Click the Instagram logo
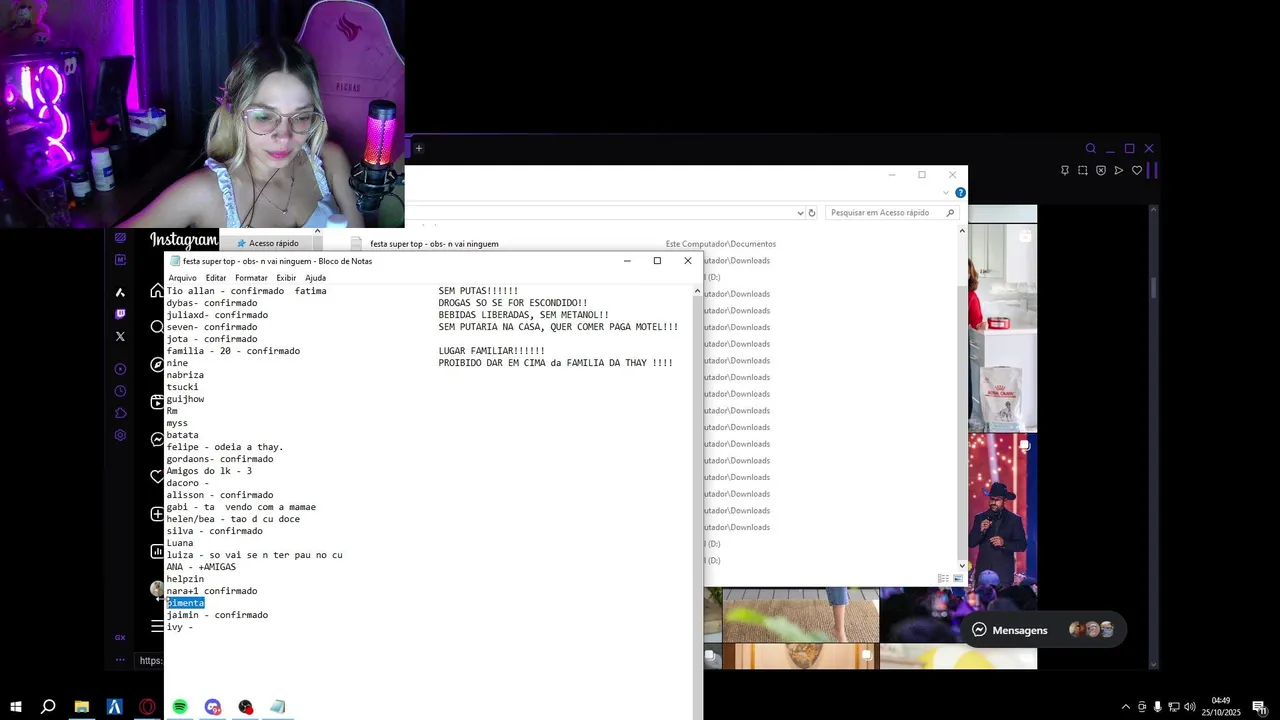Screen dimensions: 1280x720 (184, 240)
